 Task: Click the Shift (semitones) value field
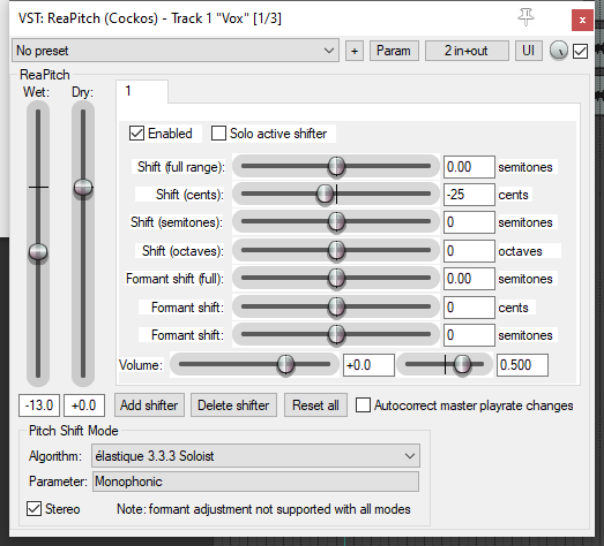[x=469, y=222]
